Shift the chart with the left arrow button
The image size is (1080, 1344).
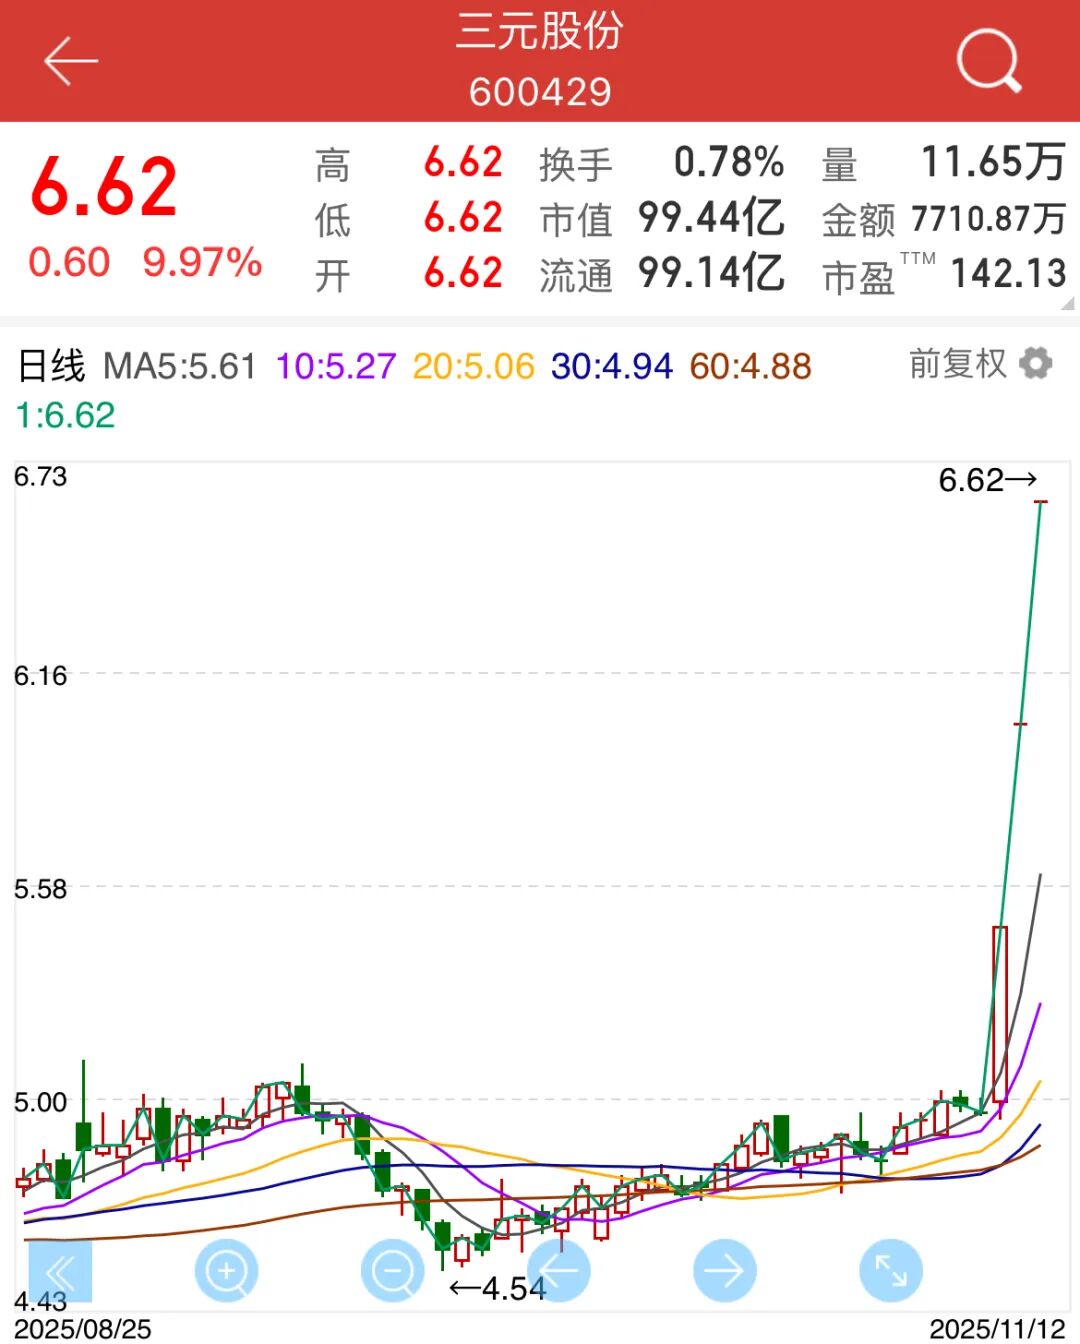coord(558,1271)
